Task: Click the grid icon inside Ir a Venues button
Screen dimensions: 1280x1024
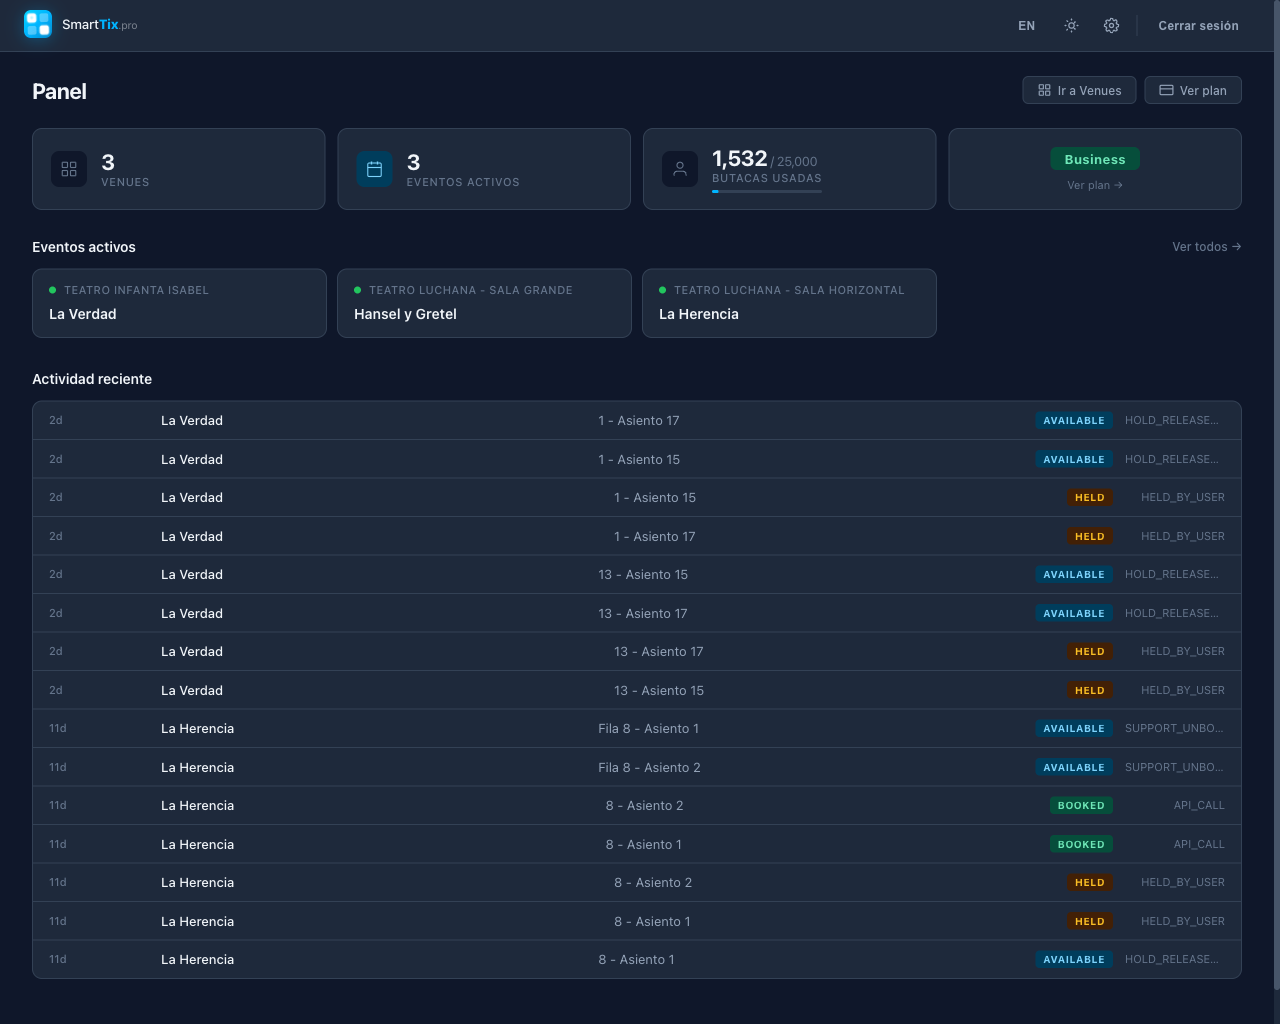Action: click(x=1043, y=90)
